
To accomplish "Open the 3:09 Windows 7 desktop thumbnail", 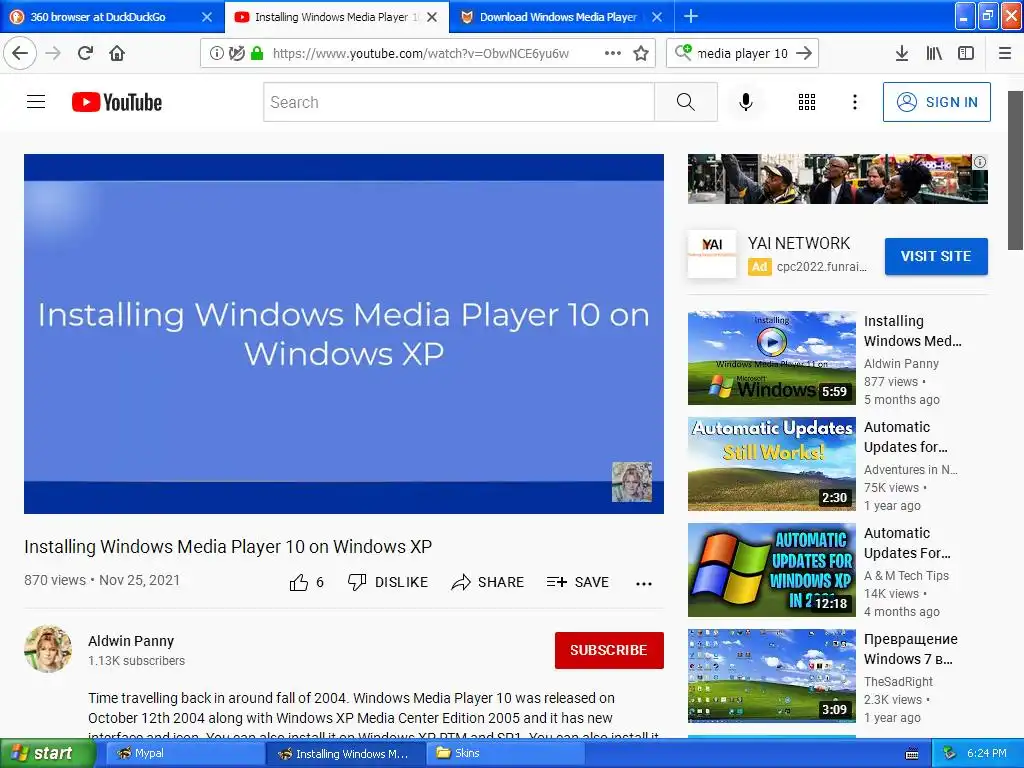I will [771, 676].
